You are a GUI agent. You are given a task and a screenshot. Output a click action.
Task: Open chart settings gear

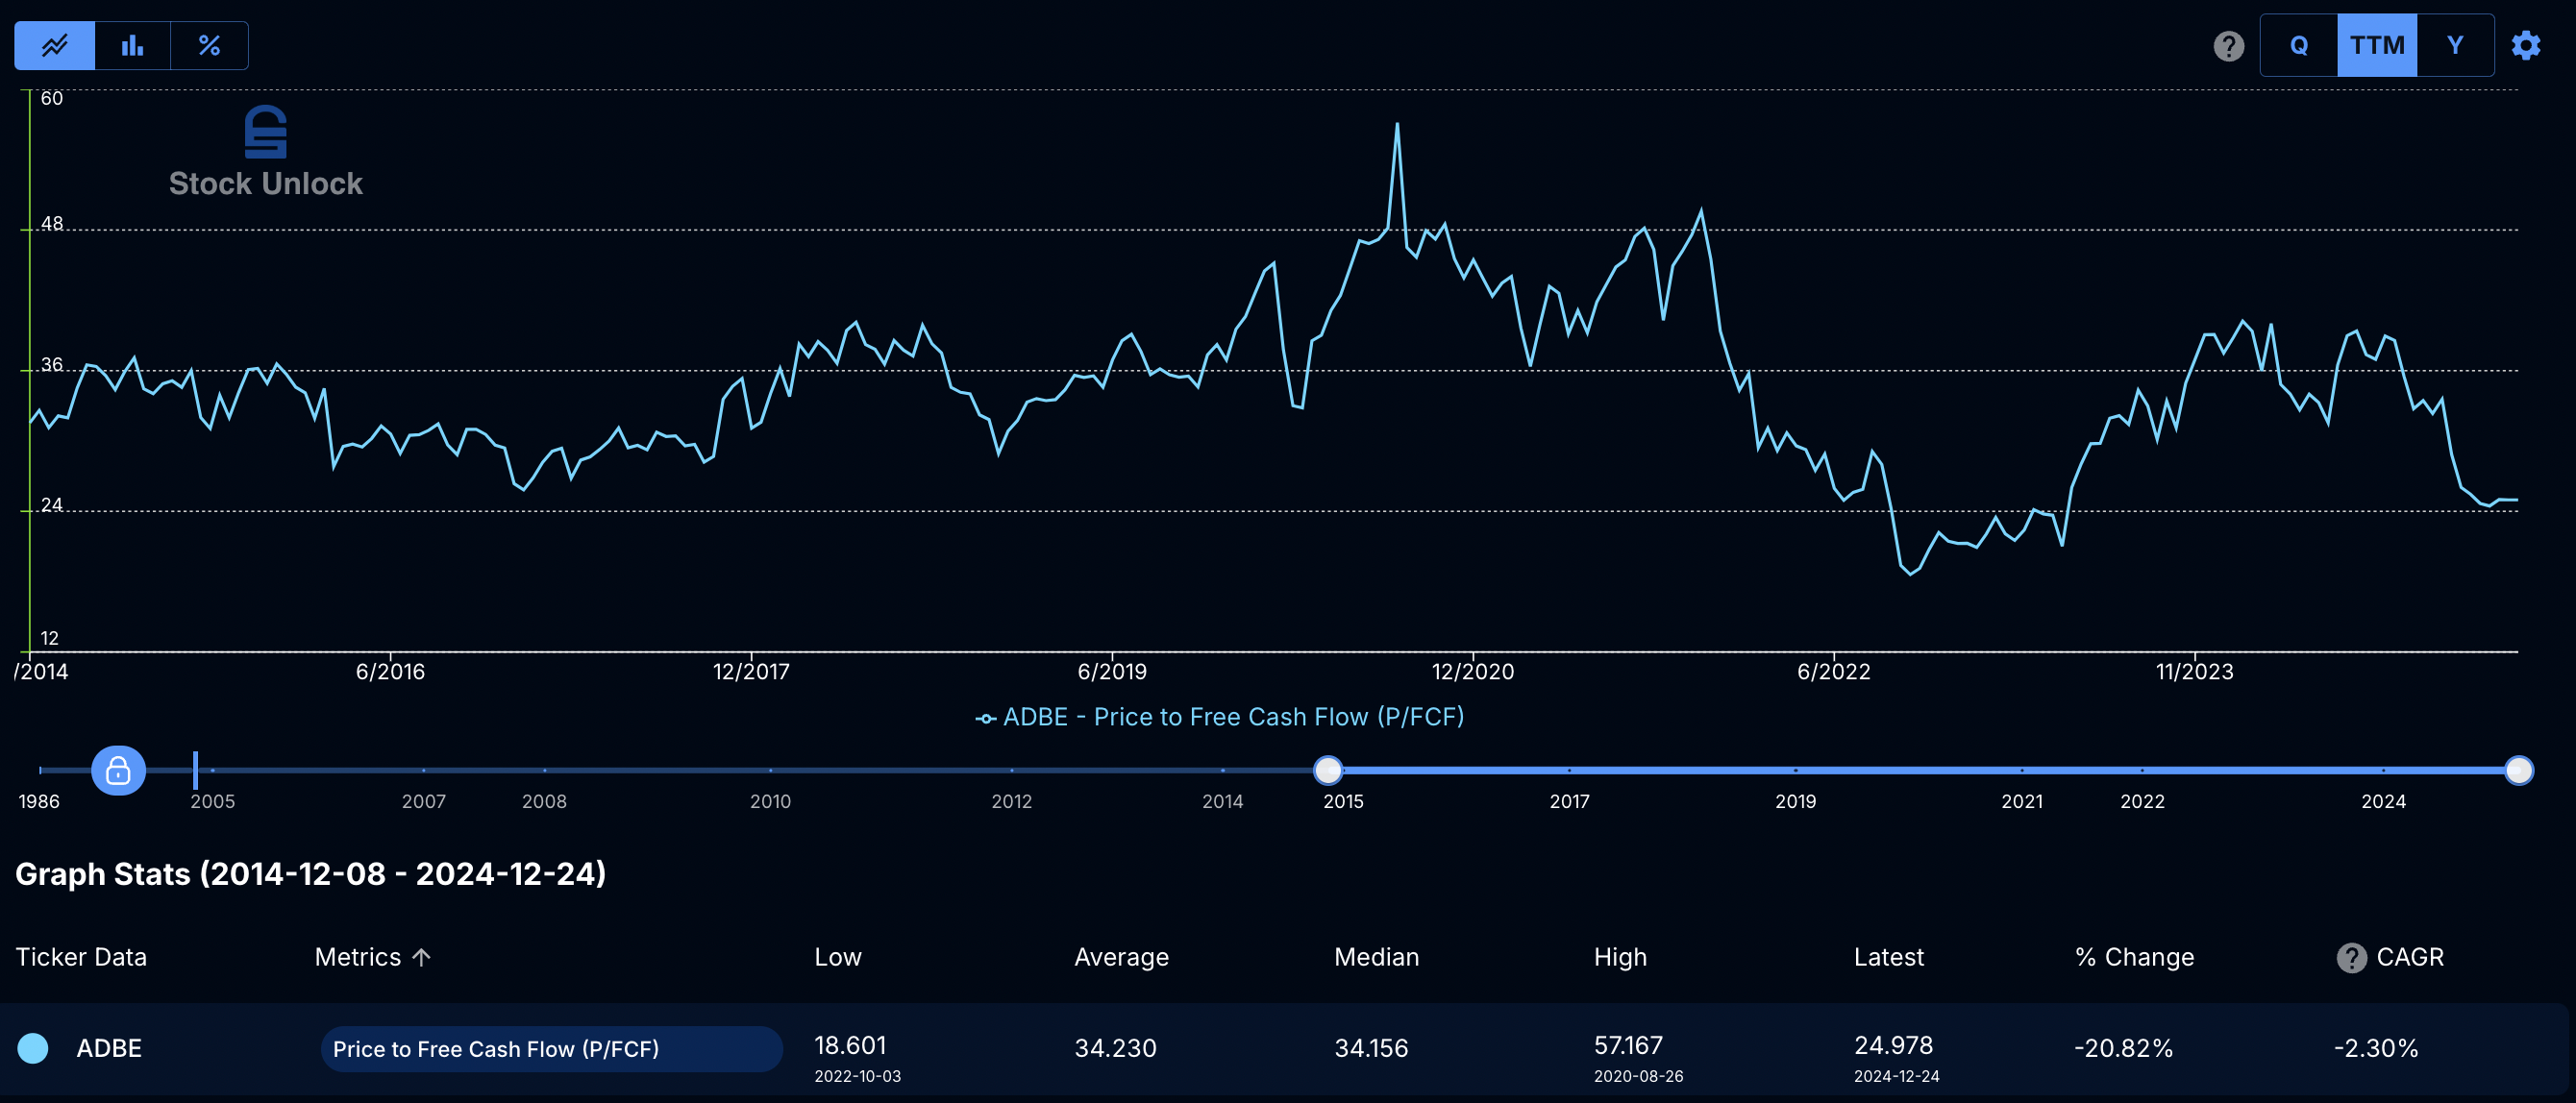coord(2526,45)
